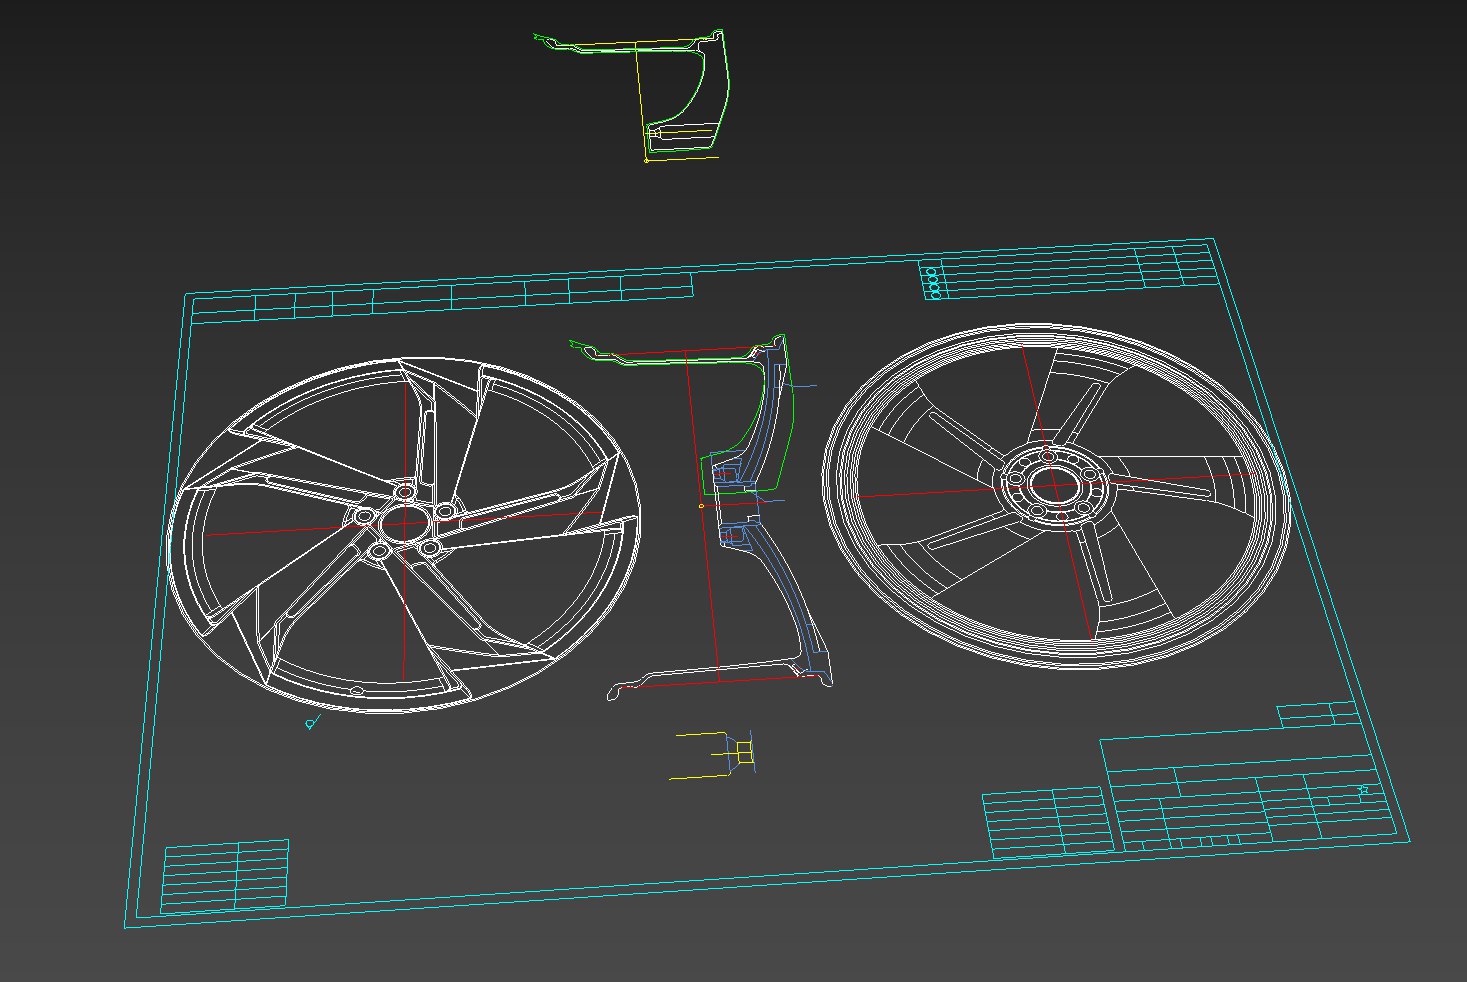Viewport: 1467px width, 982px height.
Task: Click the small yellow bolt detail below cross-section
Action: point(713,755)
